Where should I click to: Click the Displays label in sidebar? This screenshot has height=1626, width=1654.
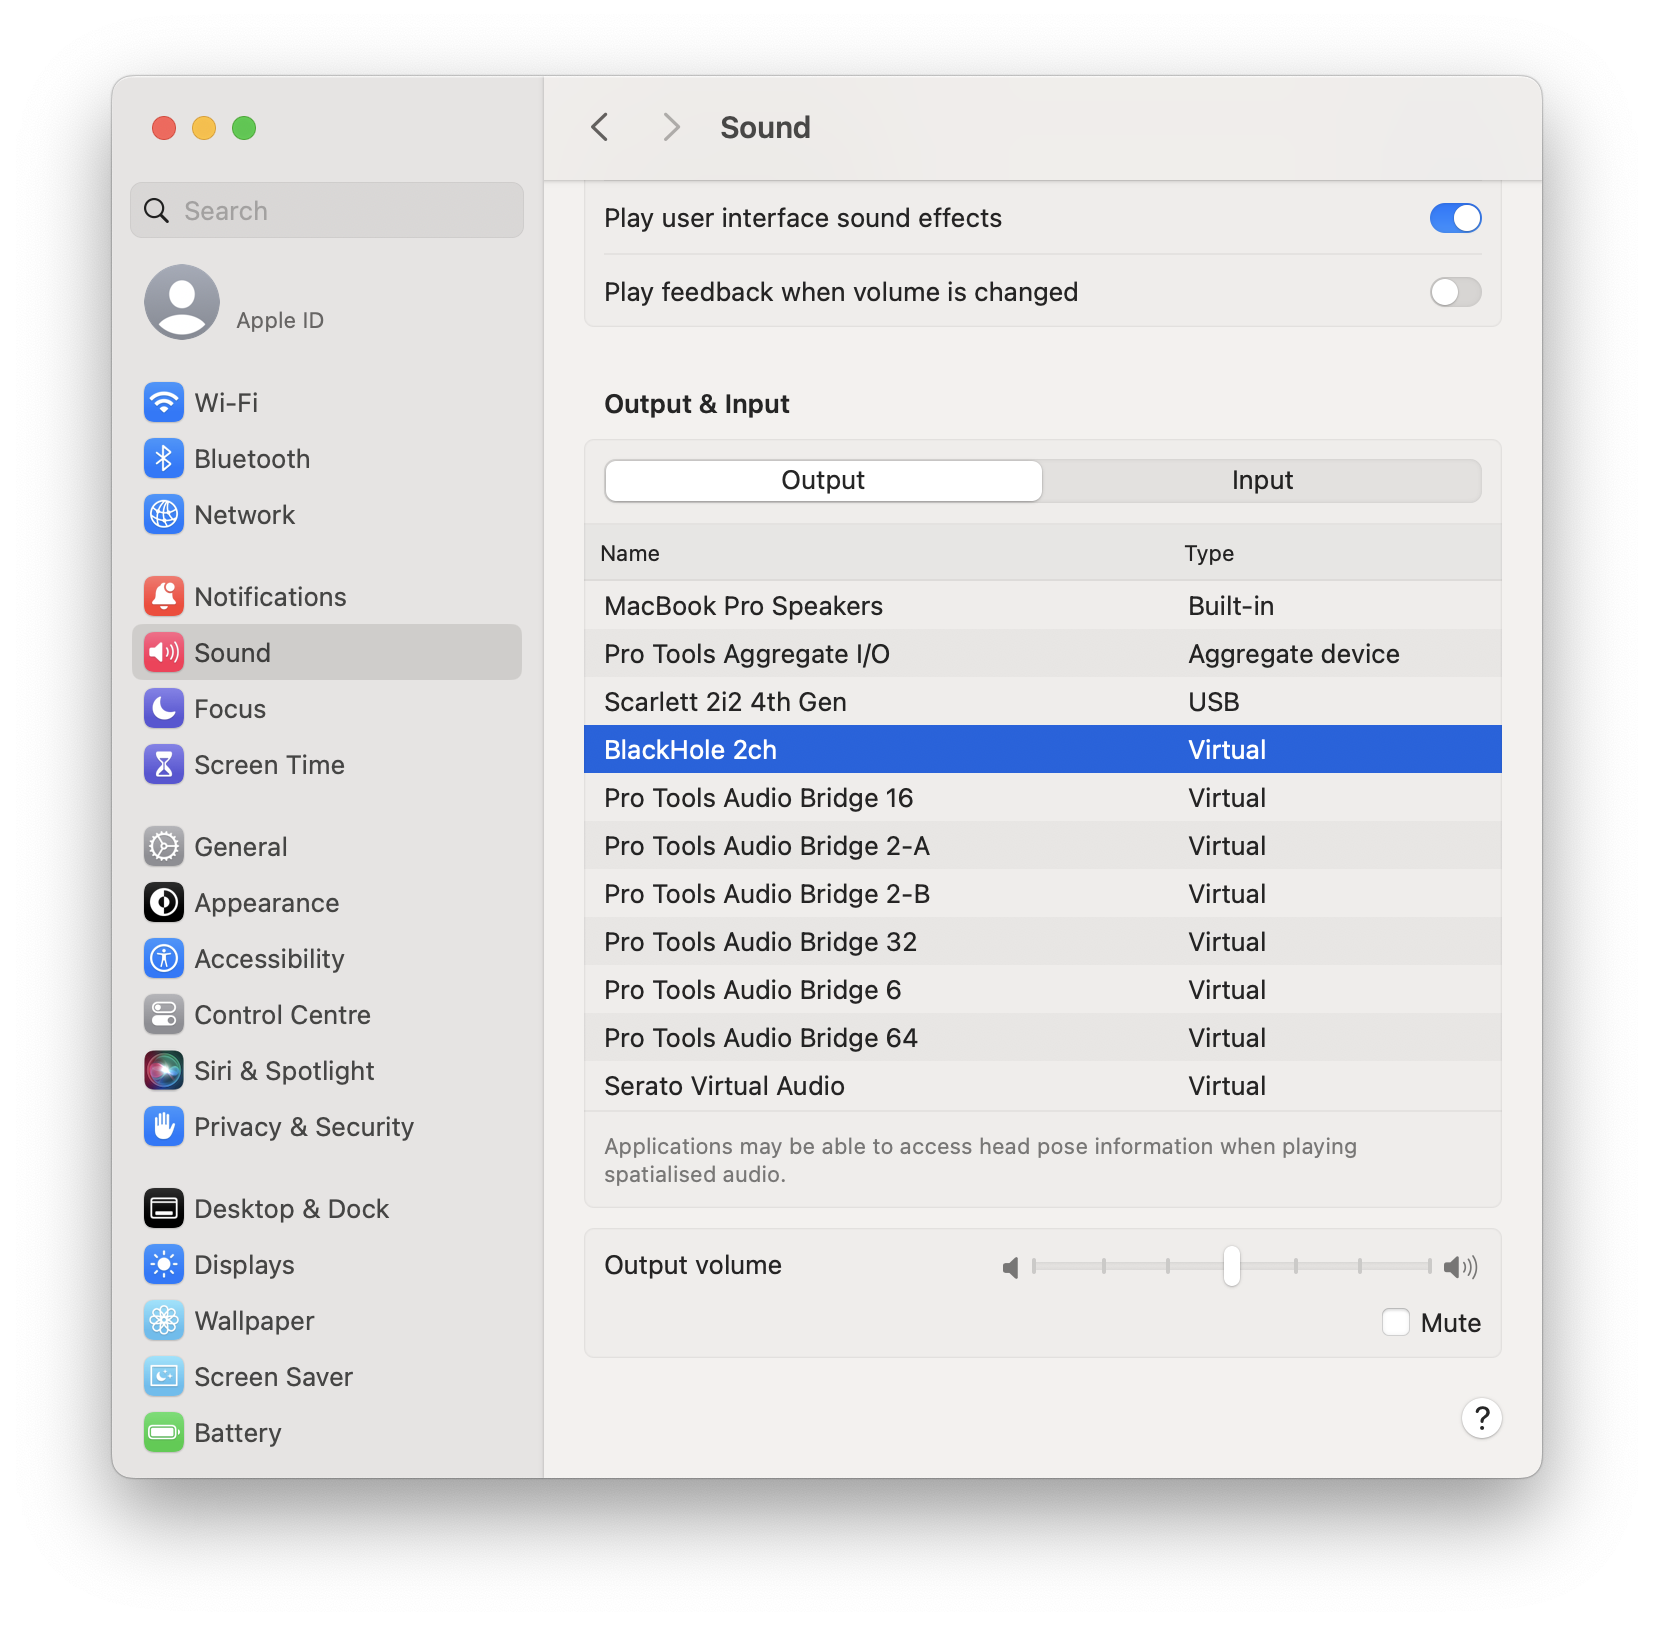point(244,1265)
